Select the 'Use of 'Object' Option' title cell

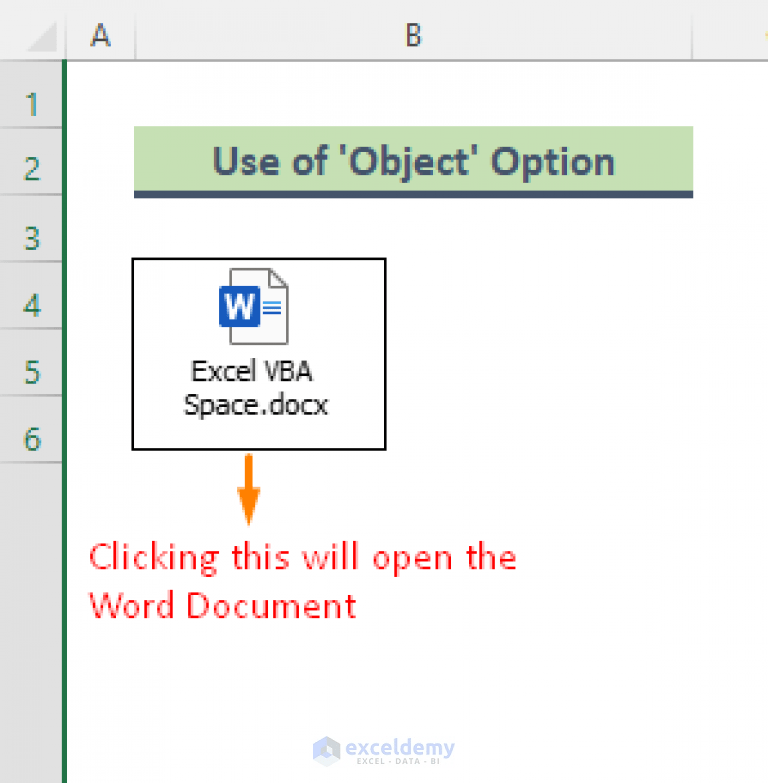pos(413,162)
